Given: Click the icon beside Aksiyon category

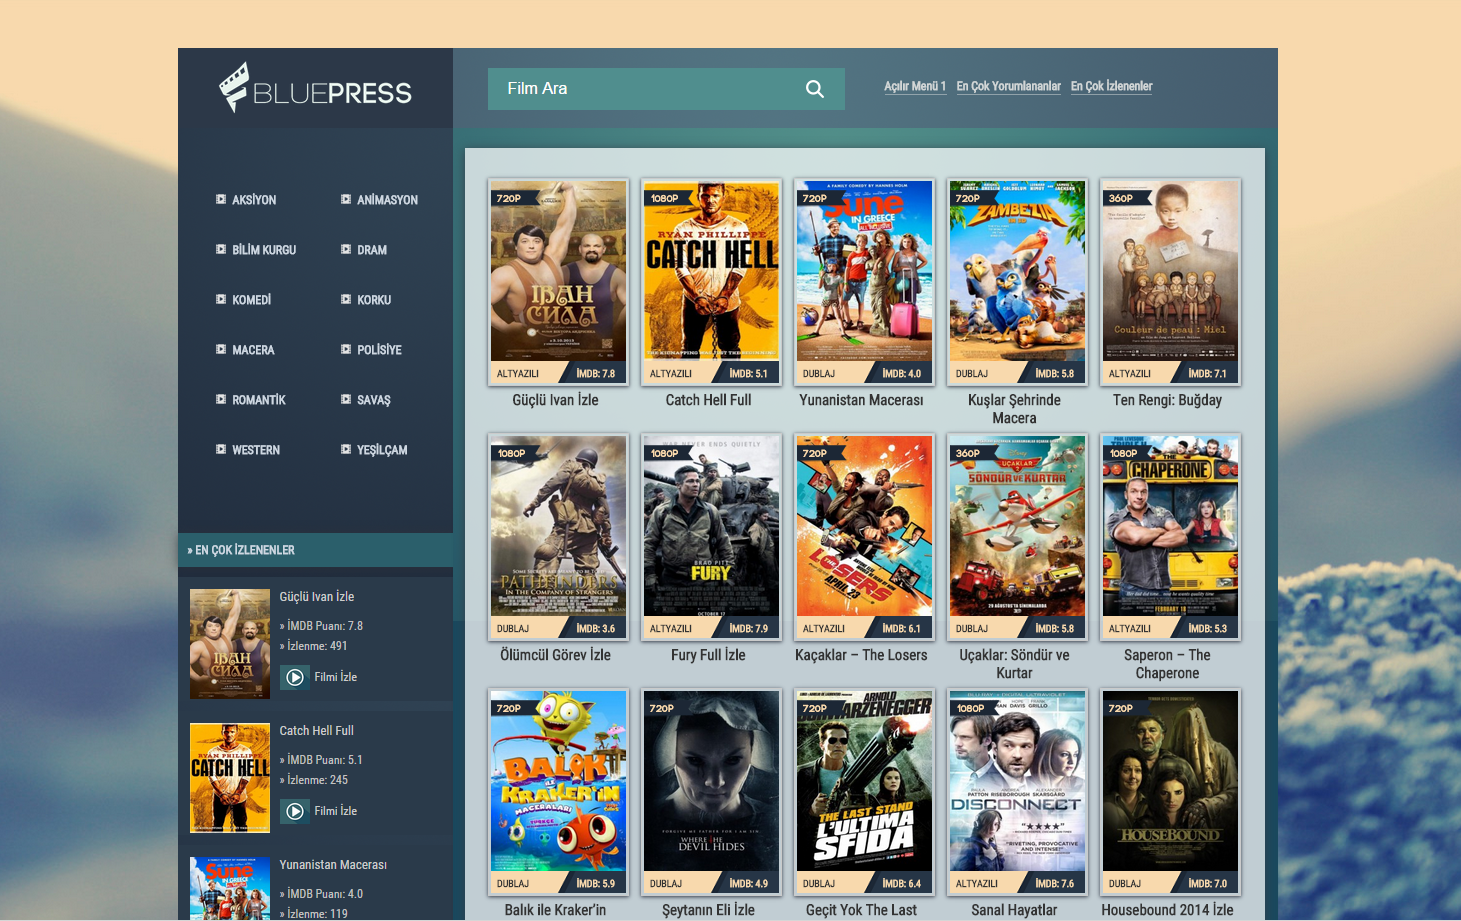Looking at the screenshot, I should (221, 199).
